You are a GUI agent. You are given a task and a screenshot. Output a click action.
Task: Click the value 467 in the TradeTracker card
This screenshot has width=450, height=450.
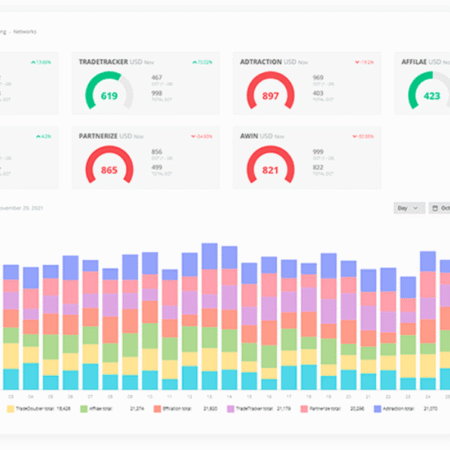pyautogui.click(x=157, y=78)
